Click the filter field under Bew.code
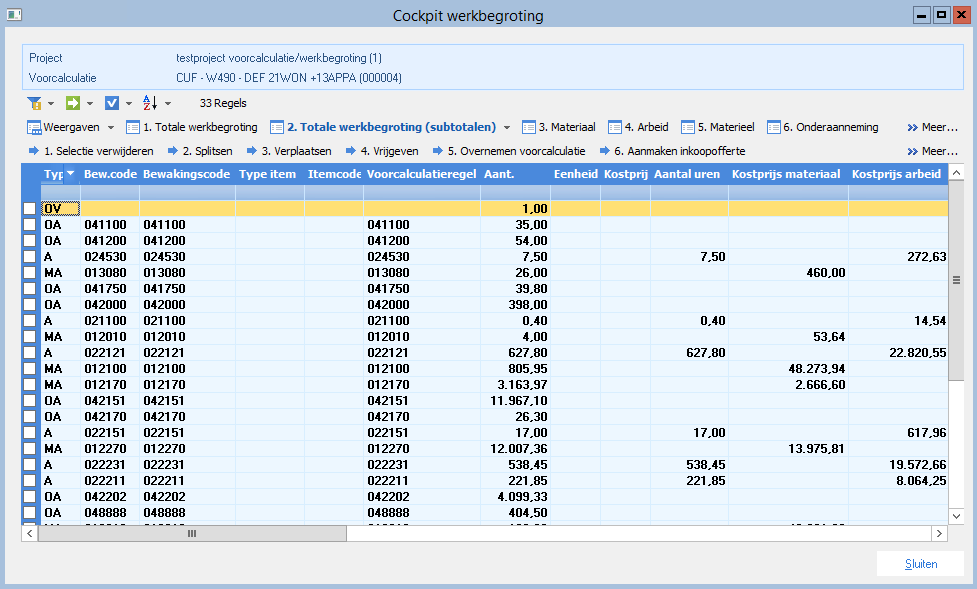The image size is (977, 589). point(110,193)
